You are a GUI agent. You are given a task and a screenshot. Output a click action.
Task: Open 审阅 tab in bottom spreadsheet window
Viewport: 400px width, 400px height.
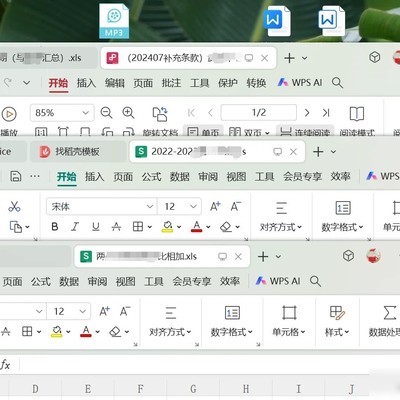97,281
